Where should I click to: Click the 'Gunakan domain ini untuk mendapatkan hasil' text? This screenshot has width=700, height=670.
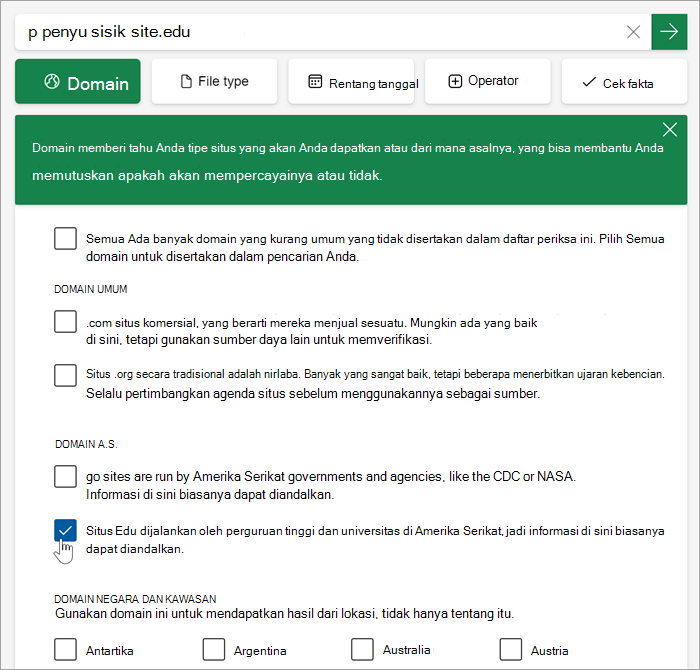(x=284, y=614)
